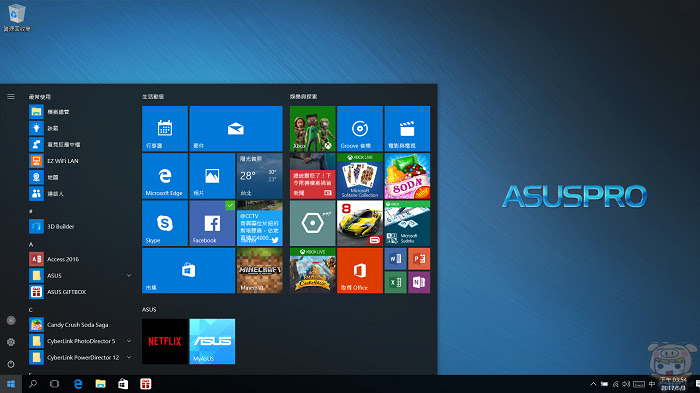Open the MyASUS tile

[x=212, y=341]
